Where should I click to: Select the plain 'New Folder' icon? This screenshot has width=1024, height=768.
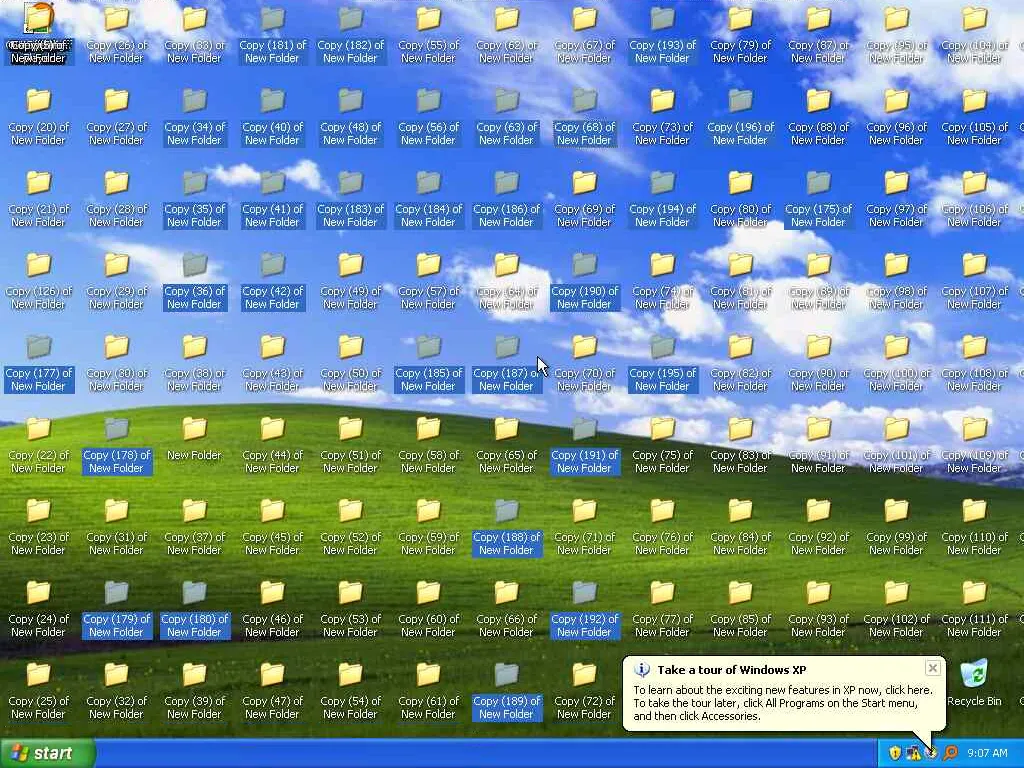pos(194,439)
